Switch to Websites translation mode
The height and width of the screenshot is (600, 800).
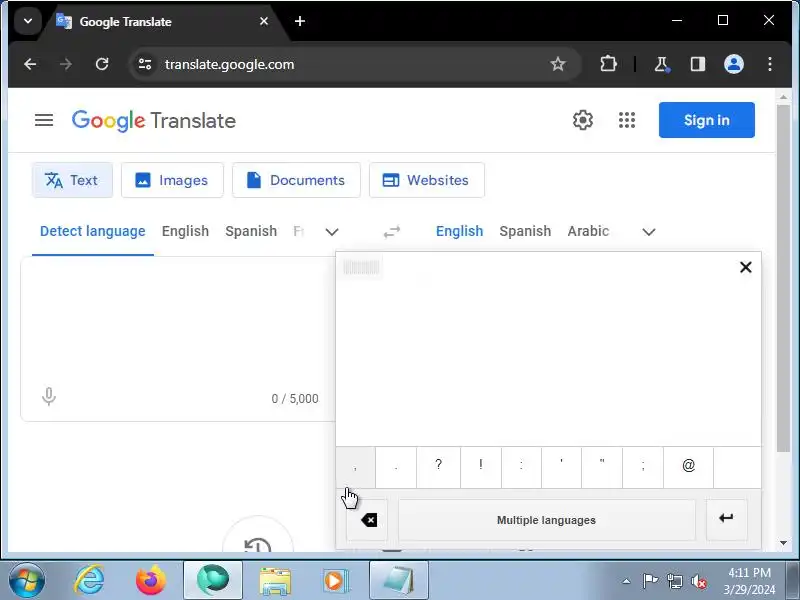point(427,180)
